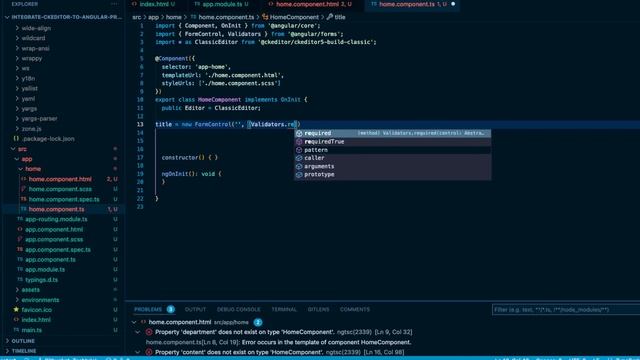Expand the wide-align folder
Viewport: 640px width, 360px height.
point(36,28)
